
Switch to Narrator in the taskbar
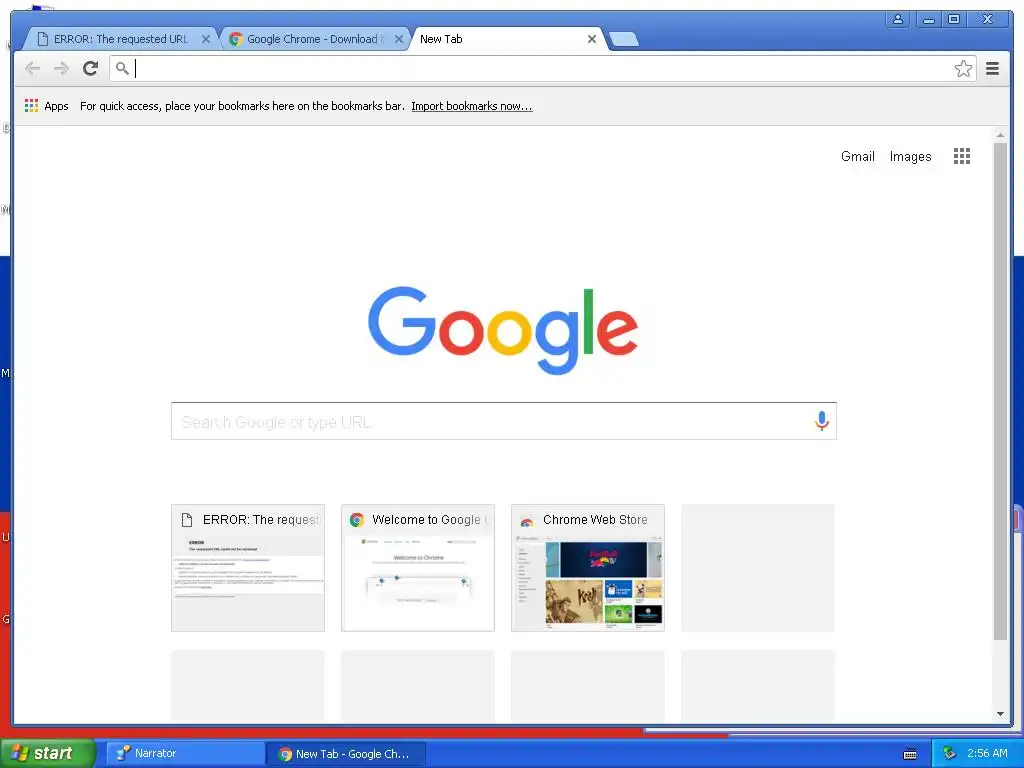[x=184, y=754]
